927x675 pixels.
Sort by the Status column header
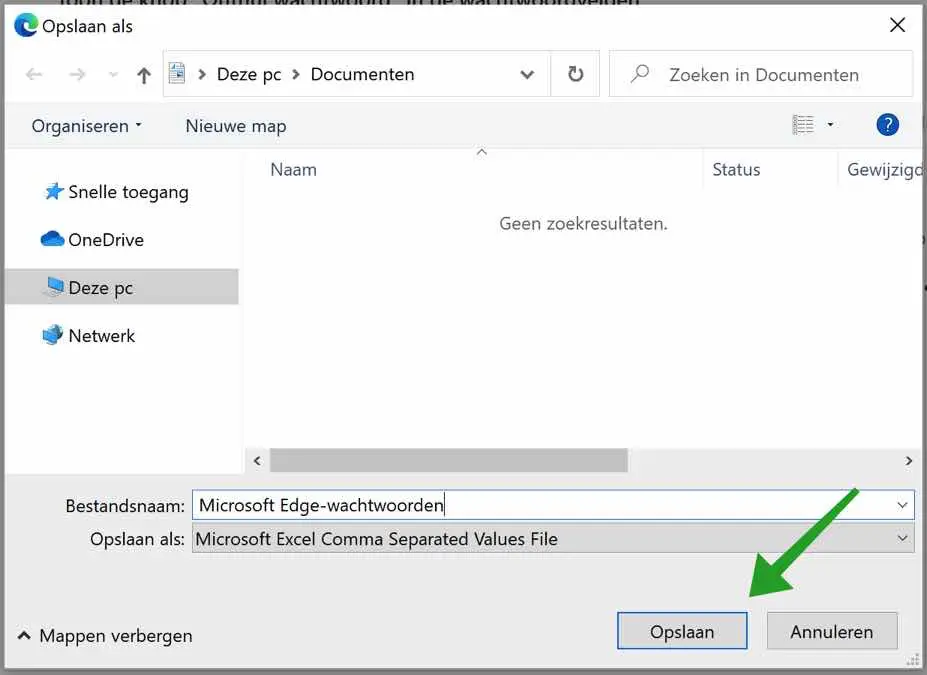pyautogui.click(x=736, y=170)
